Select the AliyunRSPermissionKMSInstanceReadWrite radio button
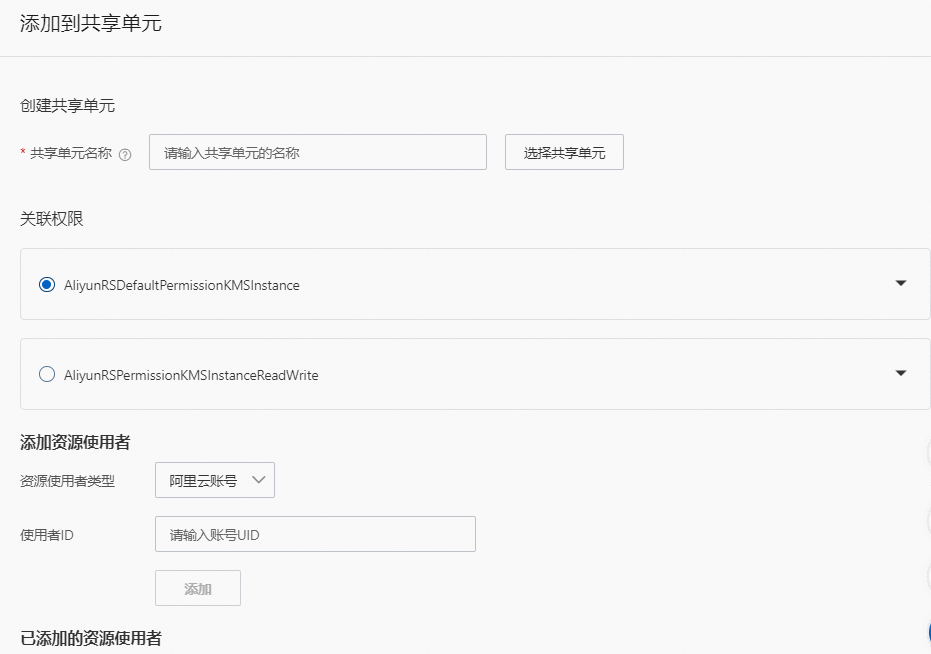931x654 pixels. coord(45,374)
